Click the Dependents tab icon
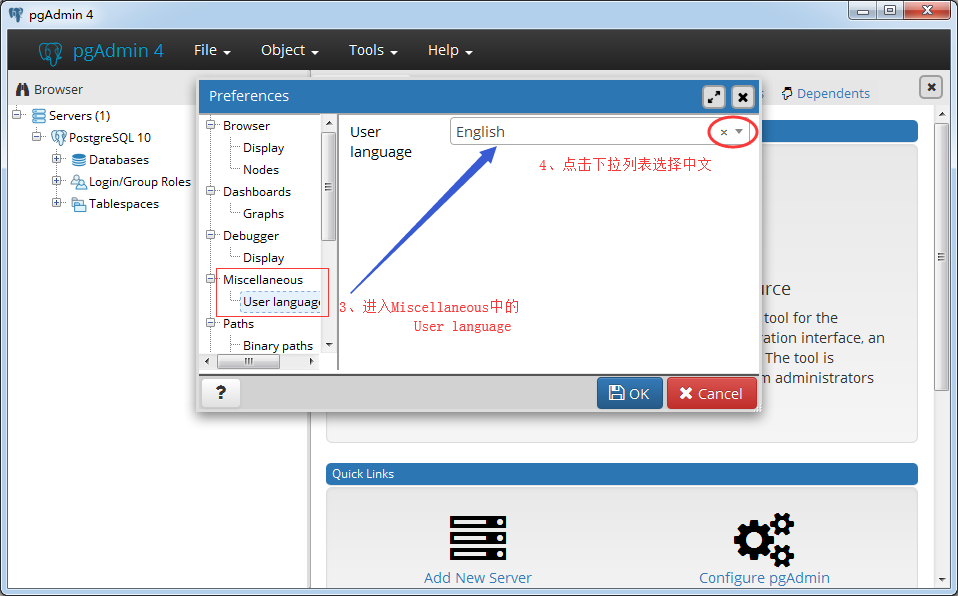This screenshot has width=958, height=596. click(787, 93)
